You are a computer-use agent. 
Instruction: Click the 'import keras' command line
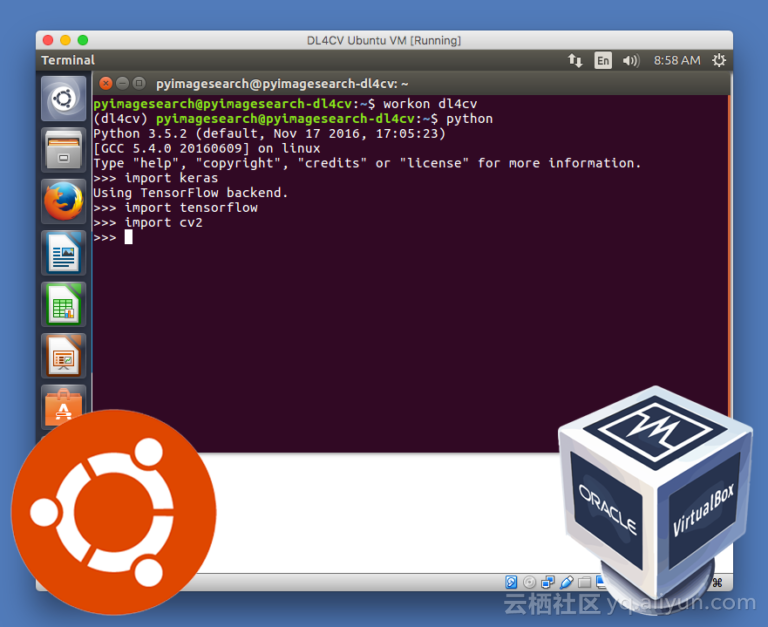coord(156,178)
